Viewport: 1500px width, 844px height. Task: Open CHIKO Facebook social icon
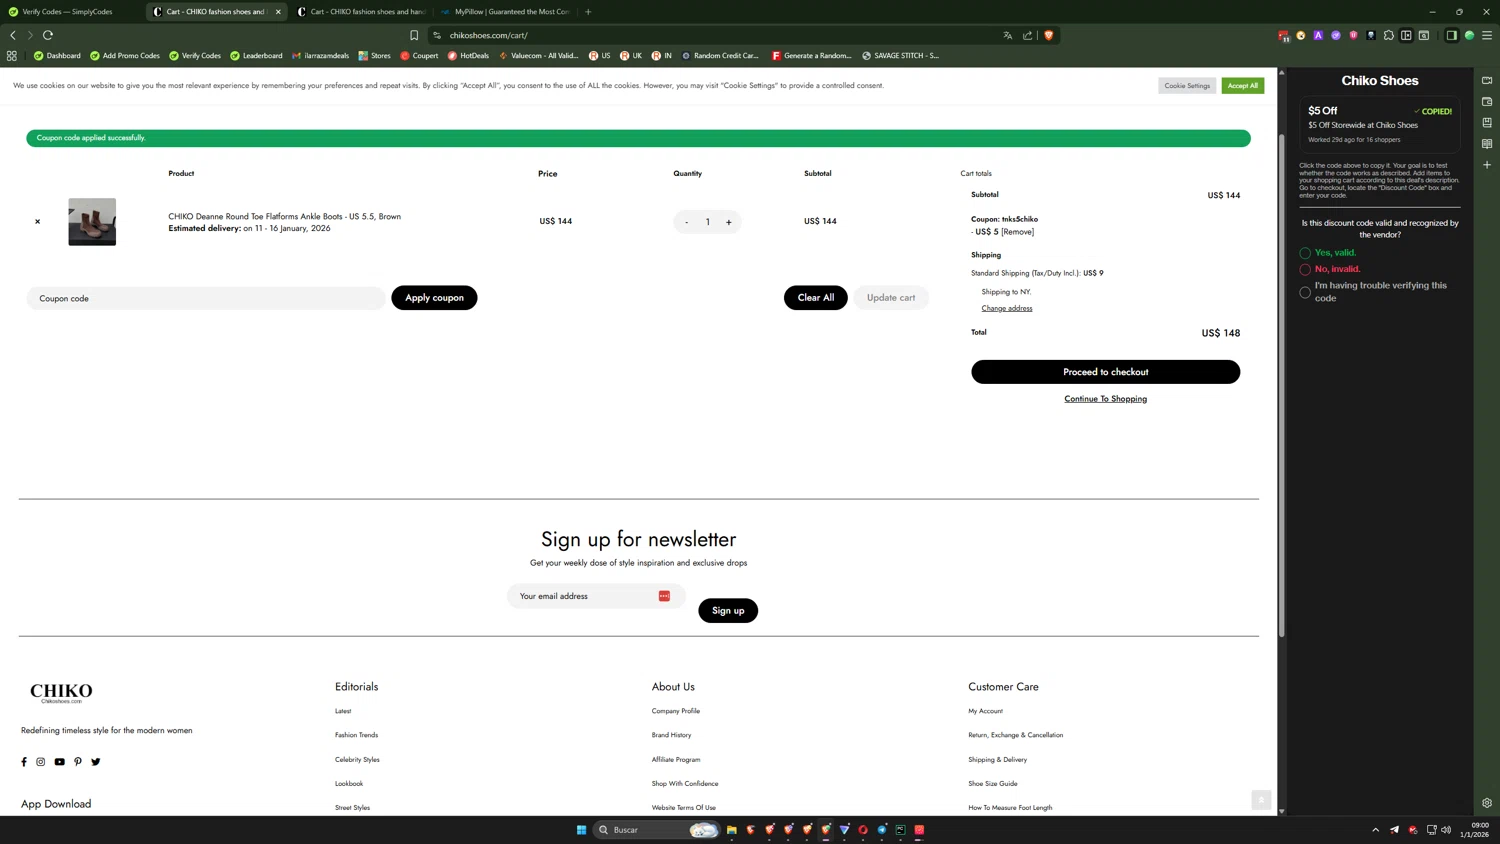click(x=24, y=762)
